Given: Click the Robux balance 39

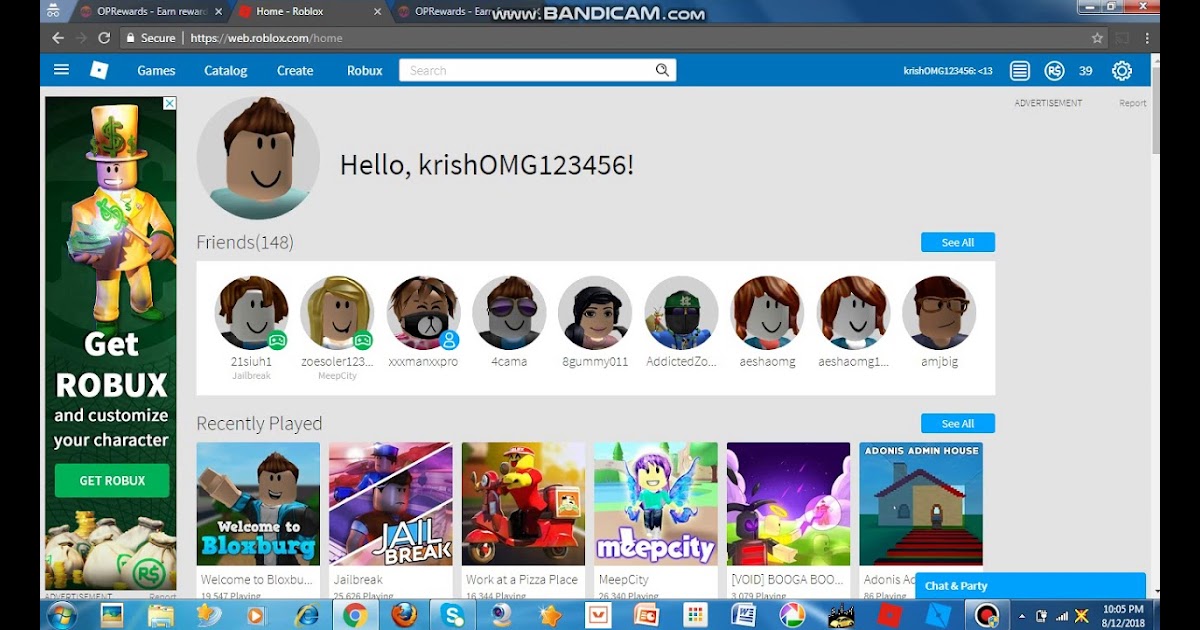Looking at the screenshot, I should (x=1086, y=70).
